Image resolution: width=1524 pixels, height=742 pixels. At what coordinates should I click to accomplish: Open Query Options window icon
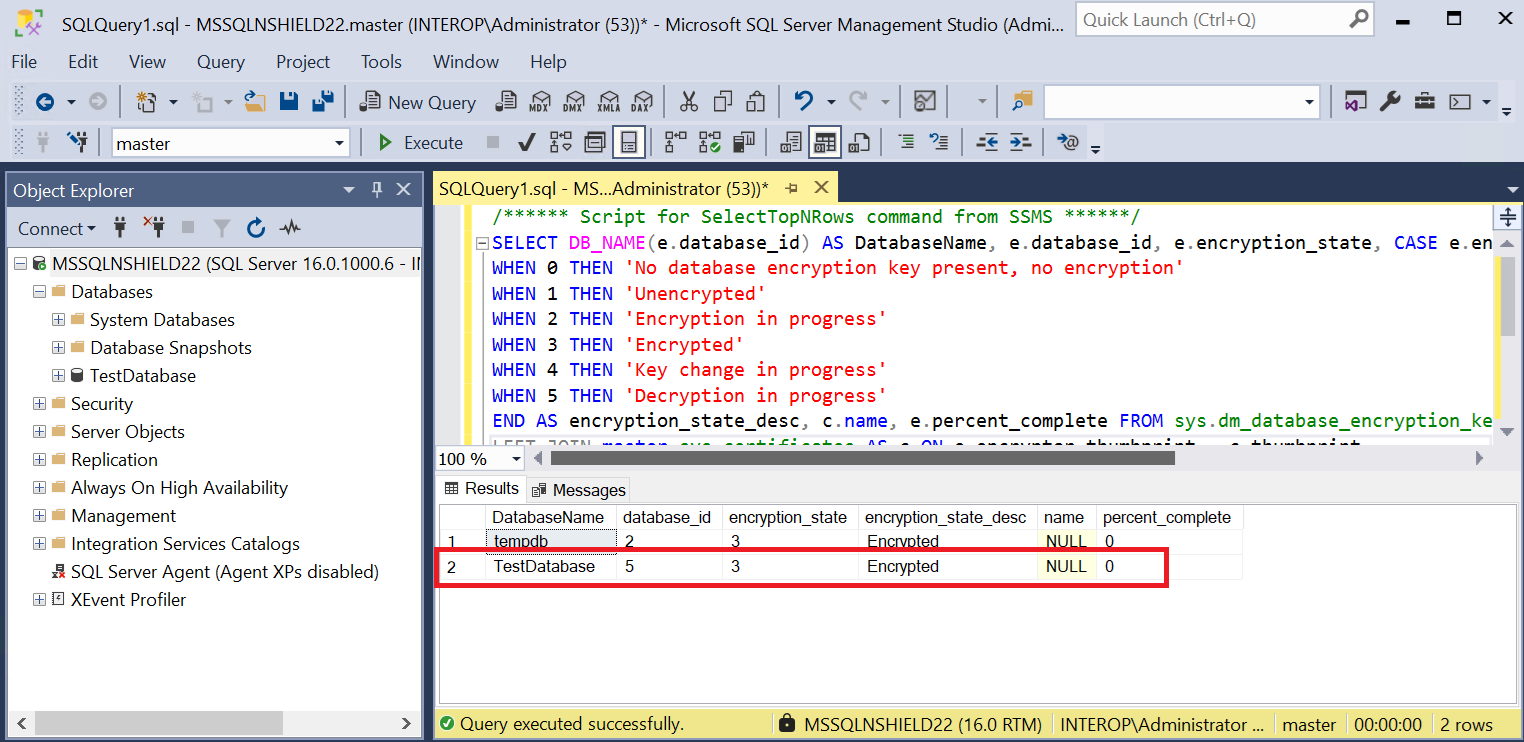(x=595, y=143)
